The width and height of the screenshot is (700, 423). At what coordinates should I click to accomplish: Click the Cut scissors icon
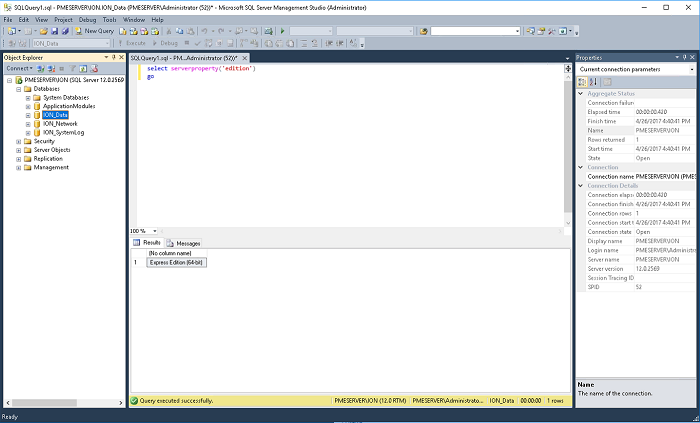click(x=169, y=31)
